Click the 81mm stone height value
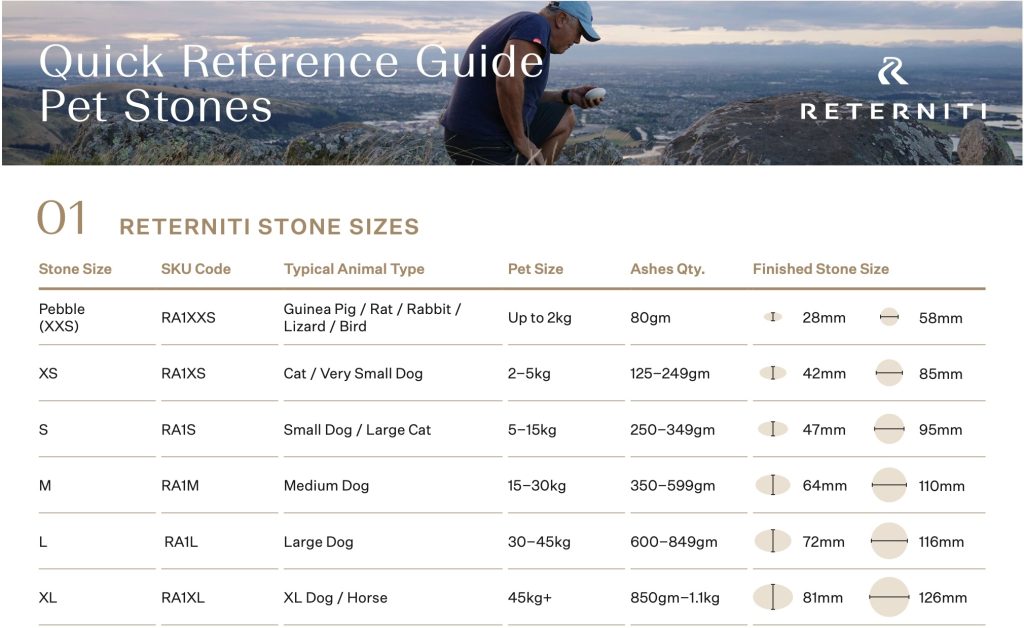1024x628 pixels. (823, 597)
